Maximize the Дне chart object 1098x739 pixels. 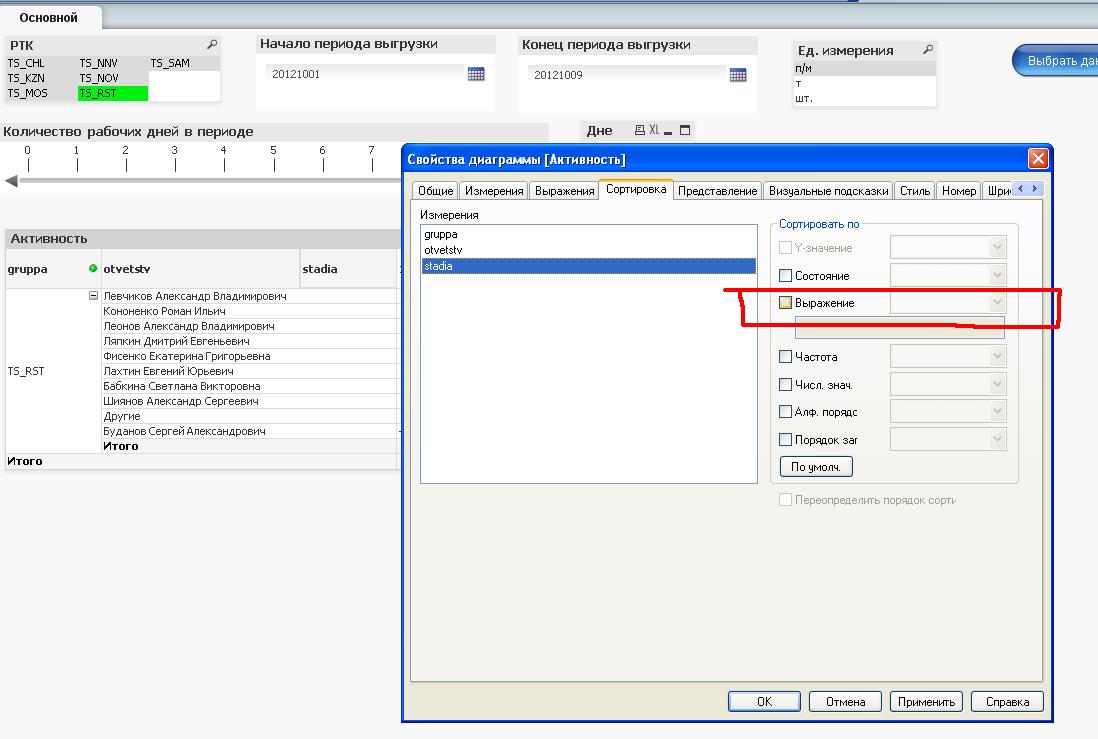click(685, 130)
